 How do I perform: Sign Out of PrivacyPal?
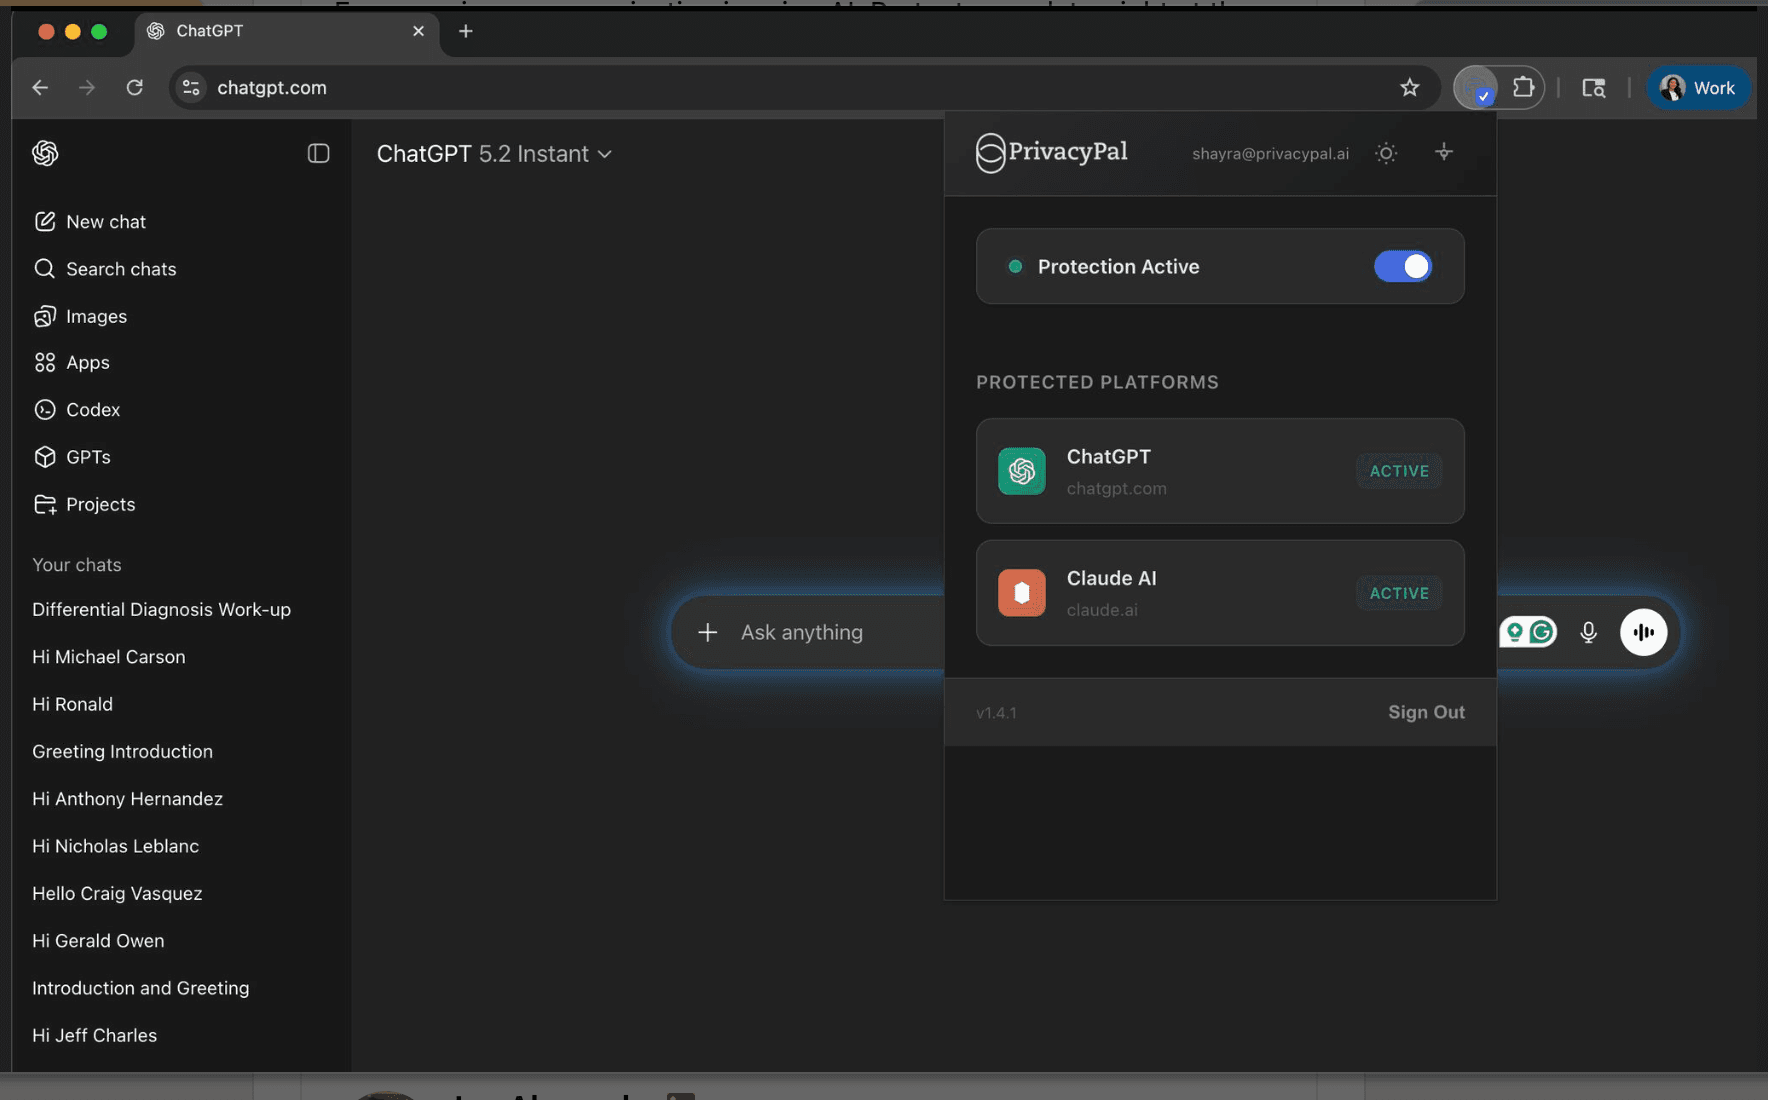1426,712
